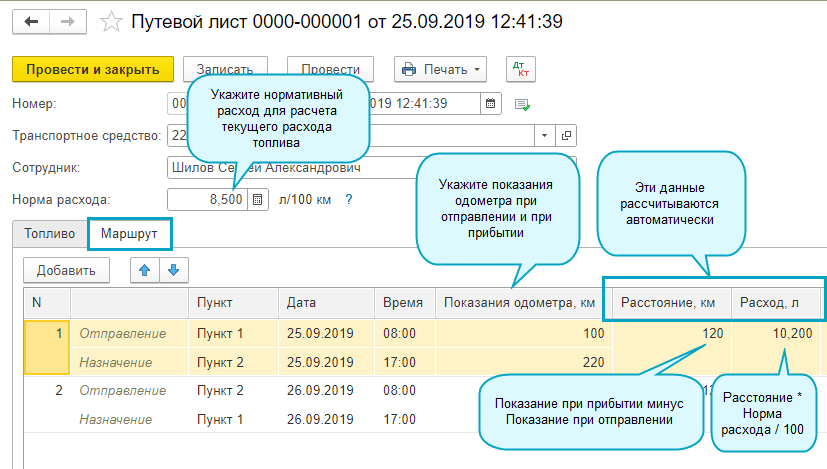Click Провести button
827x469 pixels.
pyautogui.click(x=330, y=69)
